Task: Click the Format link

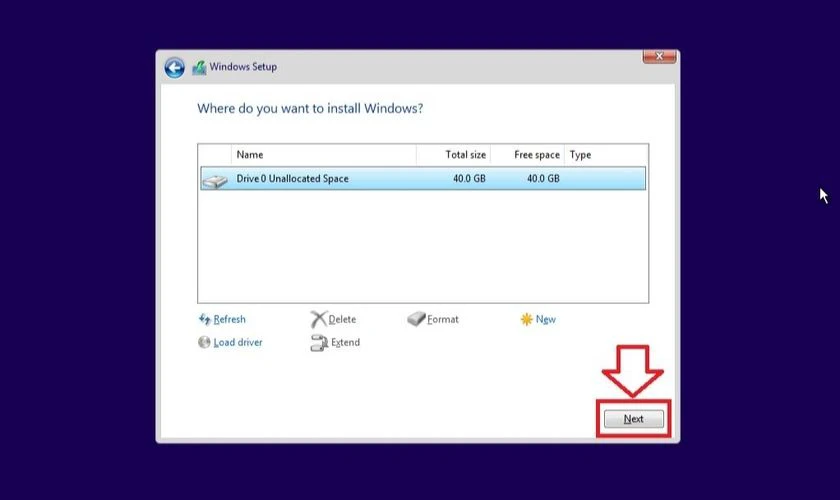Action: pos(442,319)
